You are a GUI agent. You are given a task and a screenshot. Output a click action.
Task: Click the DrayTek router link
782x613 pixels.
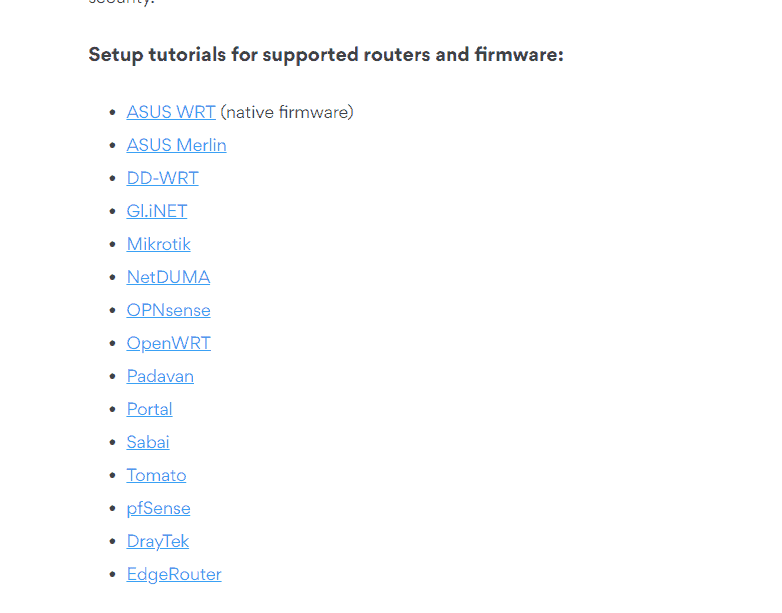(x=158, y=541)
